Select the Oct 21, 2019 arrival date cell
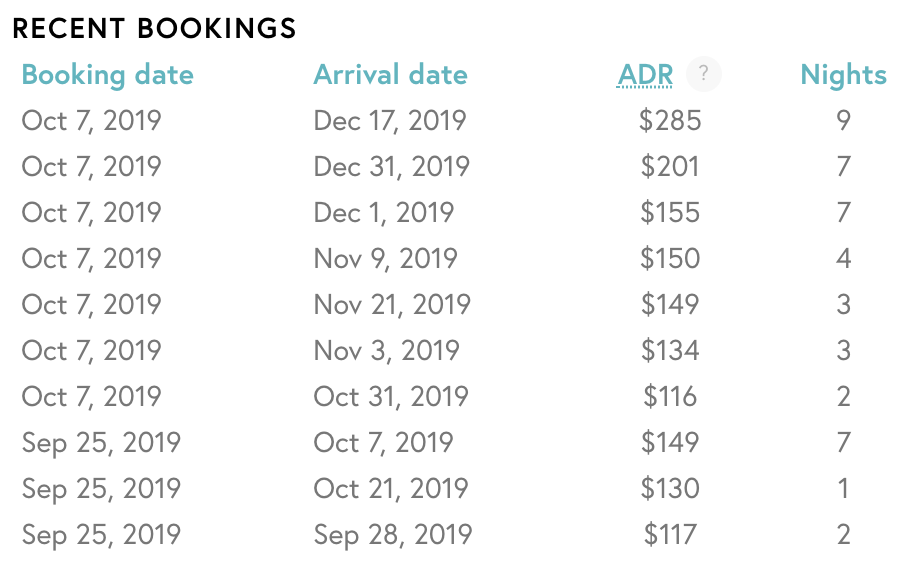The height and width of the screenshot is (578, 900). tap(391, 488)
